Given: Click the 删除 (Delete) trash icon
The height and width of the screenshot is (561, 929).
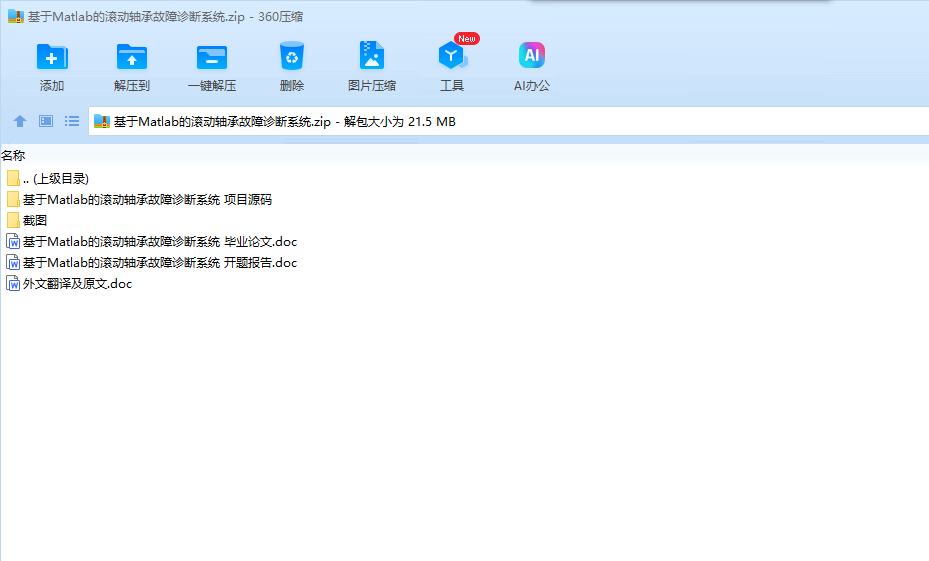Looking at the screenshot, I should click(x=291, y=56).
